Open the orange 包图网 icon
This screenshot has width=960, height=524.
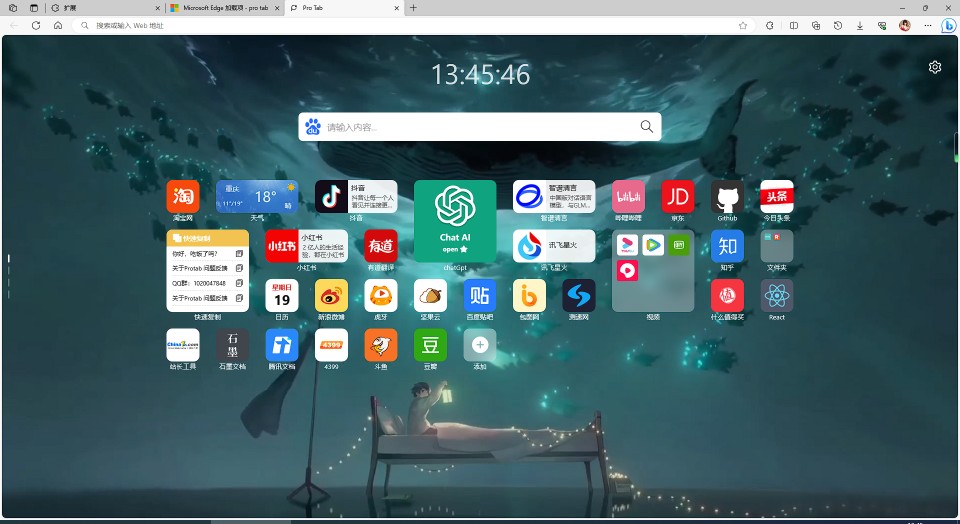tap(529, 296)
